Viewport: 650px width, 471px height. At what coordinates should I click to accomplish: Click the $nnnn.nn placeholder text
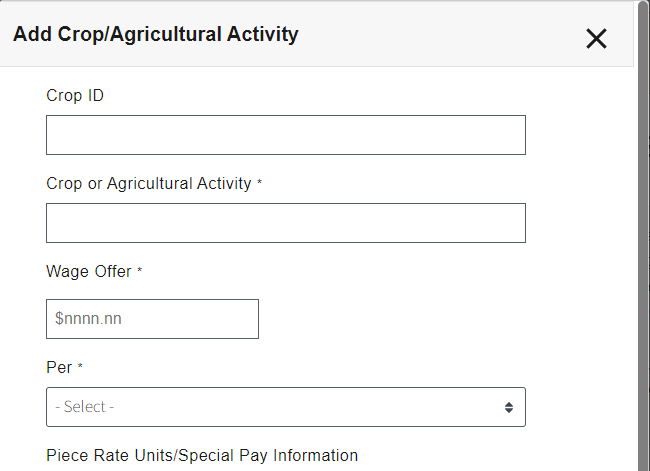click(x=95, y=319)
